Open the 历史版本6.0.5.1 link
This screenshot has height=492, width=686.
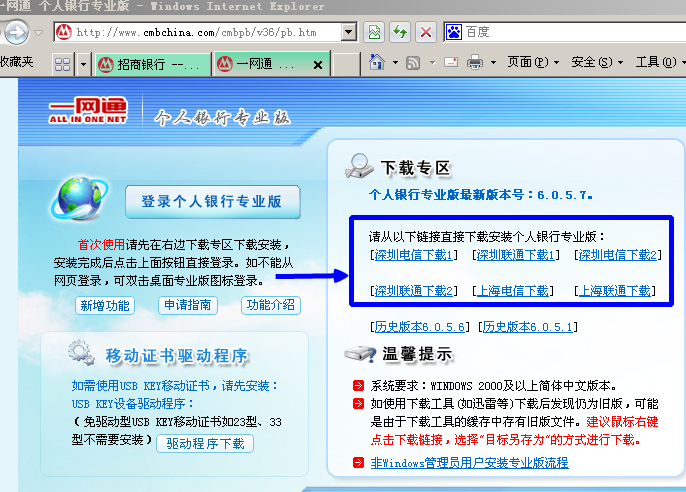click(527, 327)
